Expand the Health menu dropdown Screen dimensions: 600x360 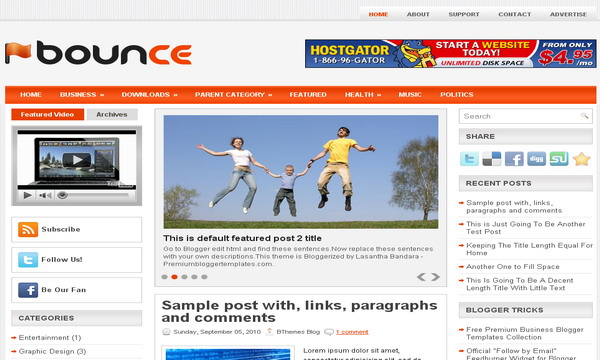pos(363,94)
